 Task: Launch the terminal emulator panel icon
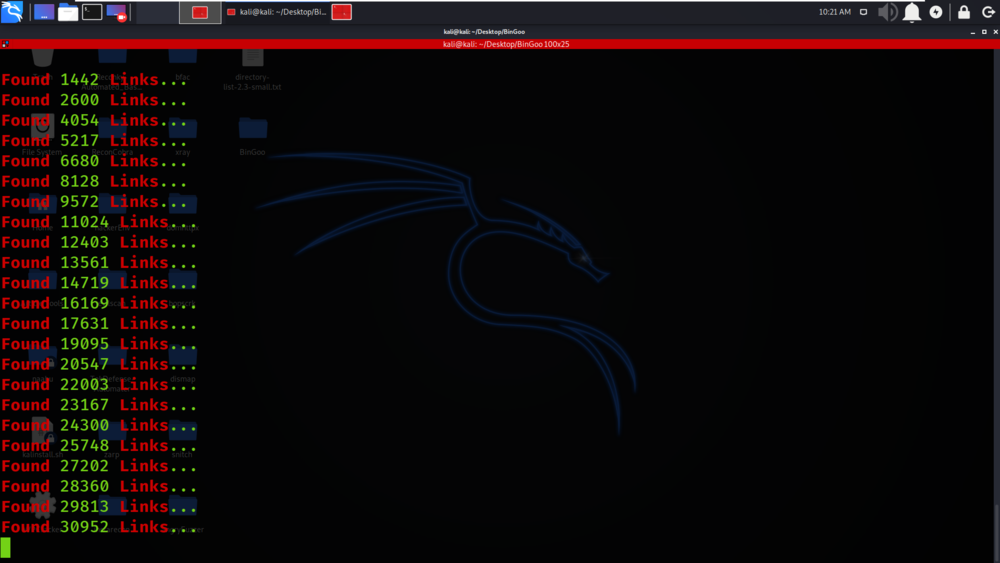click(x=92, y=11)
